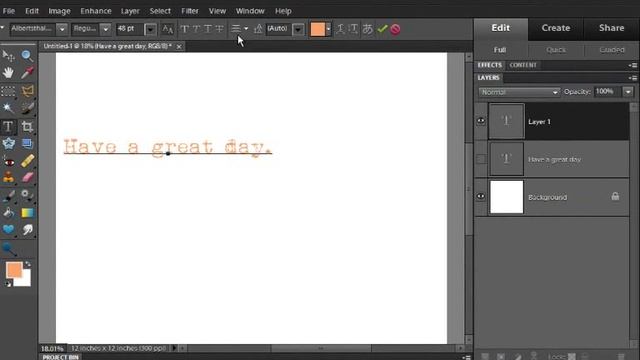Select the Eyedropper tool
Image resolution: width=640 pixels, height=360 pixels.
27,73
